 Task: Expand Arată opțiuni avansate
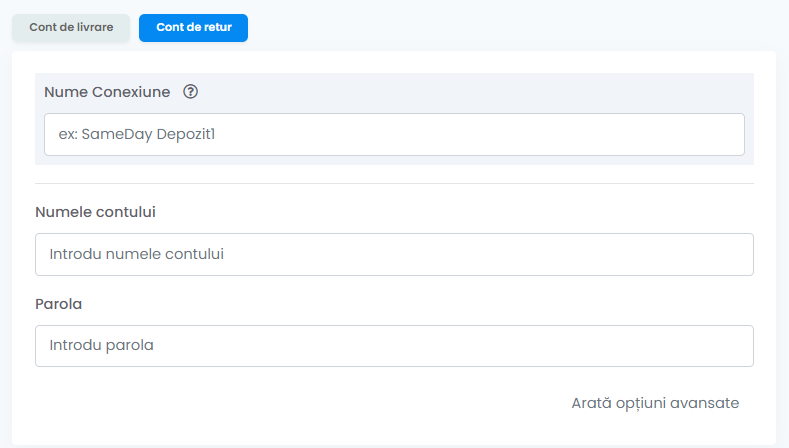pos(655,403)
